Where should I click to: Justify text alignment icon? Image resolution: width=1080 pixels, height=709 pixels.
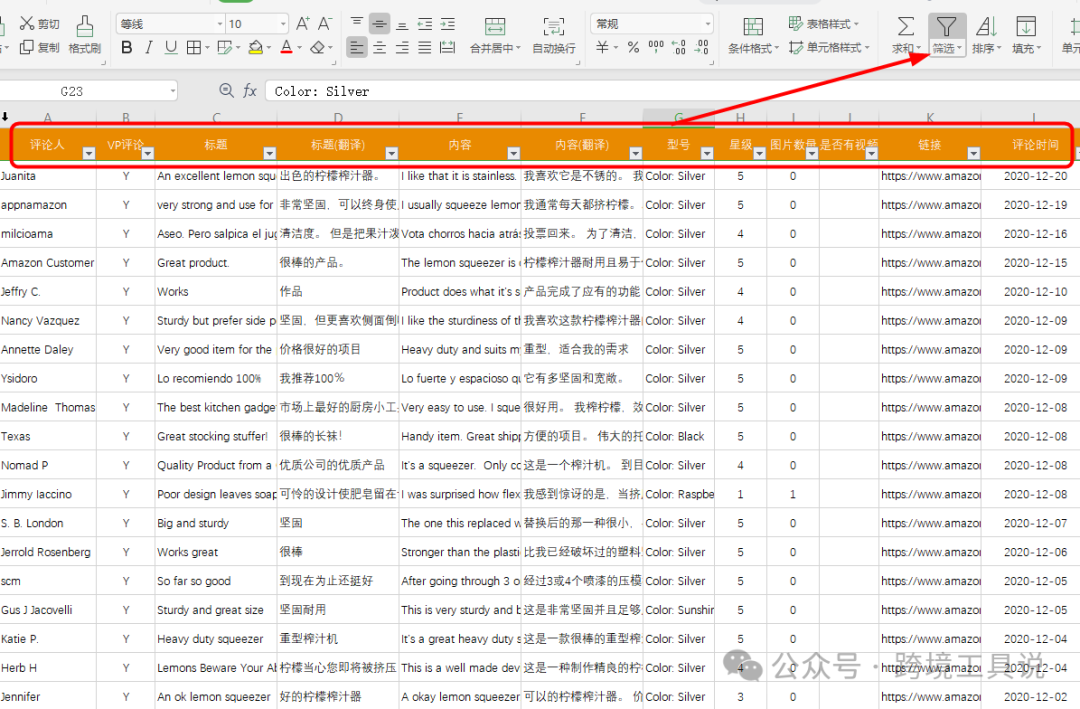click(425, 48)
